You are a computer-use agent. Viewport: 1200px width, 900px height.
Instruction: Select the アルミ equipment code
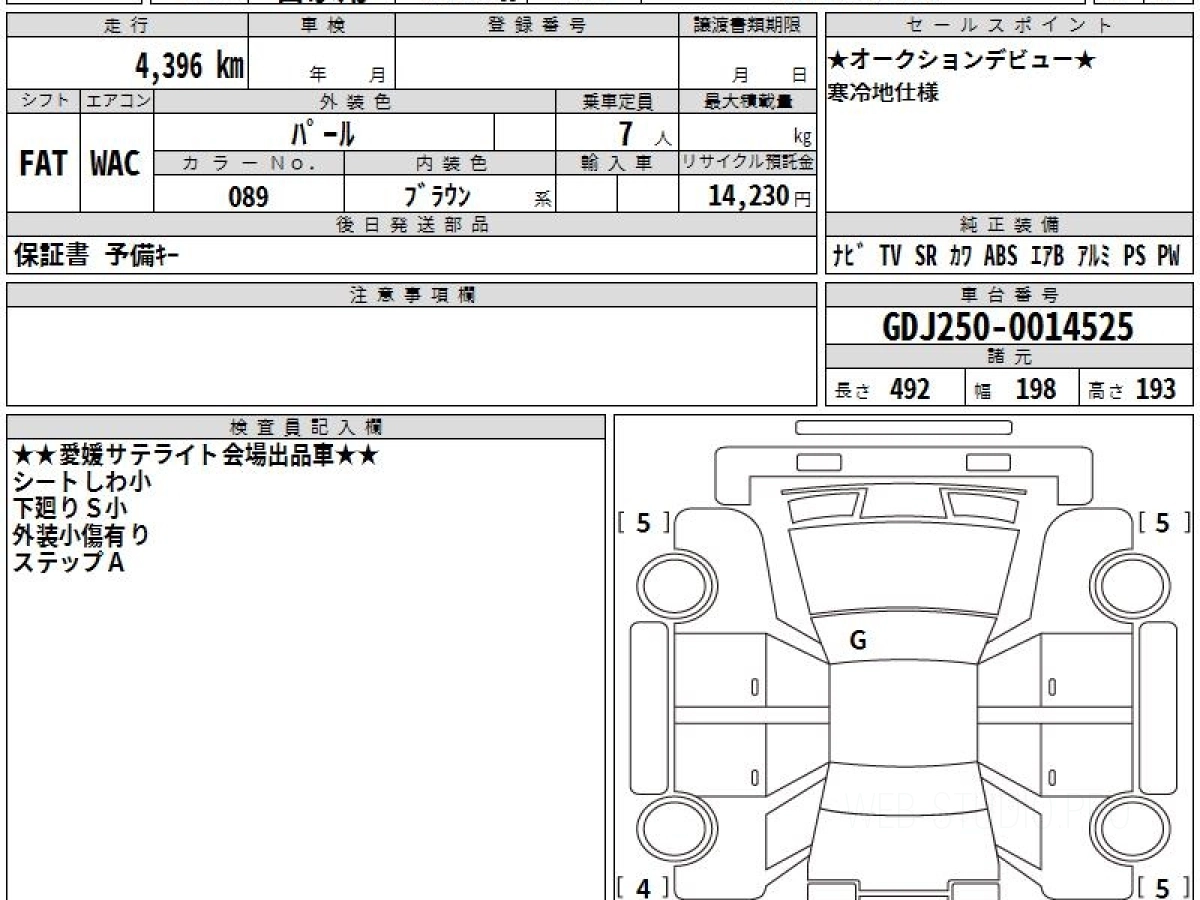click(1095, 256)
